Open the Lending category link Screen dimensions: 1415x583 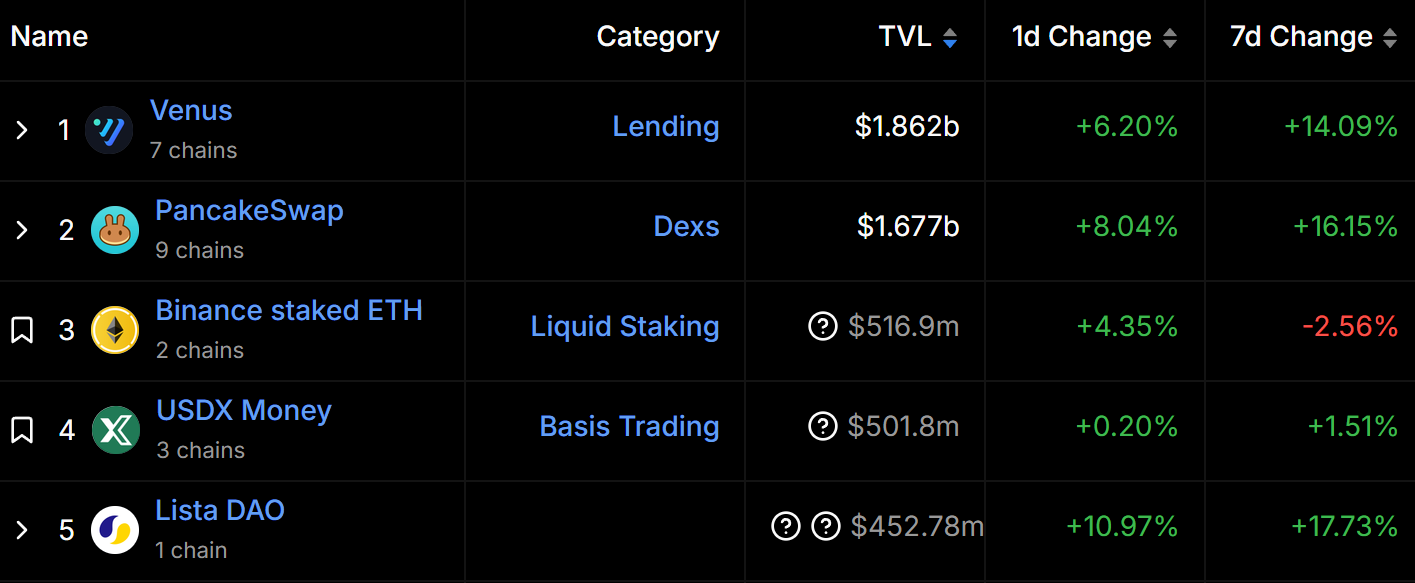(666, 127)
